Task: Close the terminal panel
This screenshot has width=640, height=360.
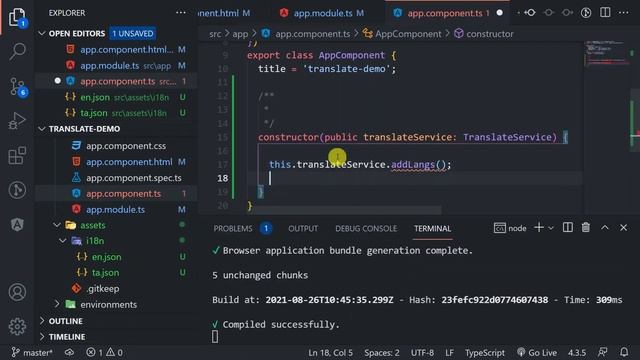Action: coord(623,228)
